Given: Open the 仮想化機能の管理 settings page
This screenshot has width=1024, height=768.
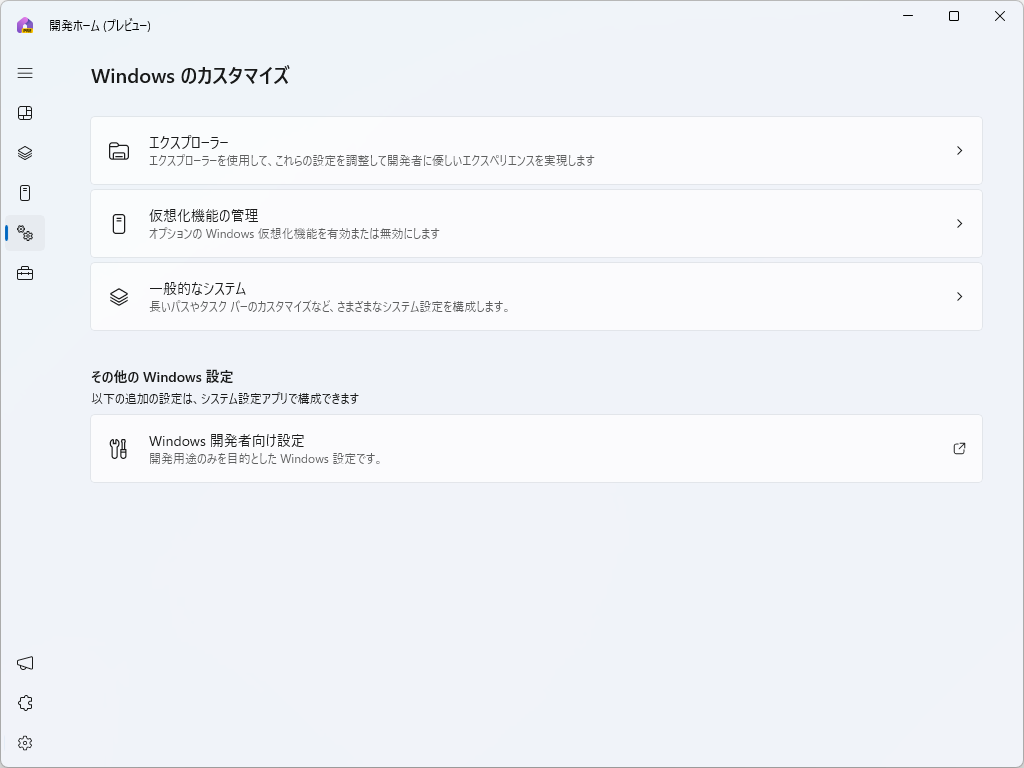Looking at the screenshot, I should (536, 223).
